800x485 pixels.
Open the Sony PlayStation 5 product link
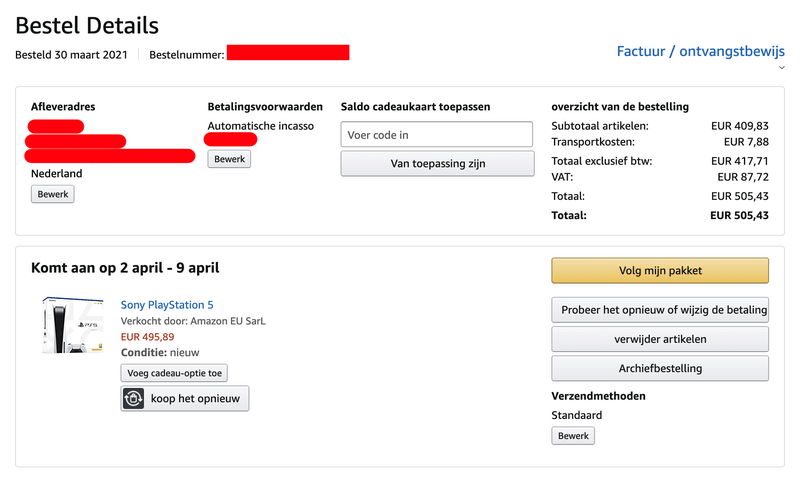point(167,304)
